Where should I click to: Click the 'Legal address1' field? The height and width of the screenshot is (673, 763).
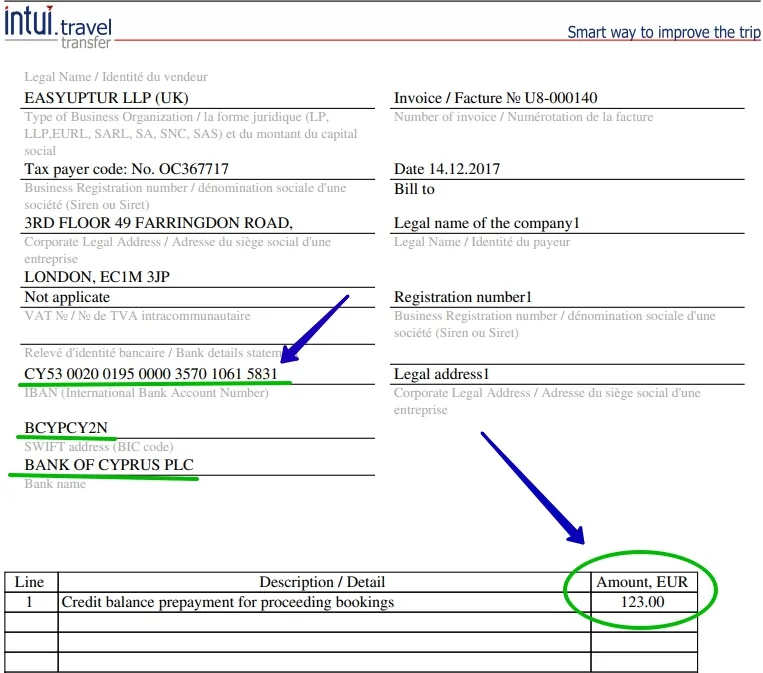pyautogui.click(x=441, y=373)
